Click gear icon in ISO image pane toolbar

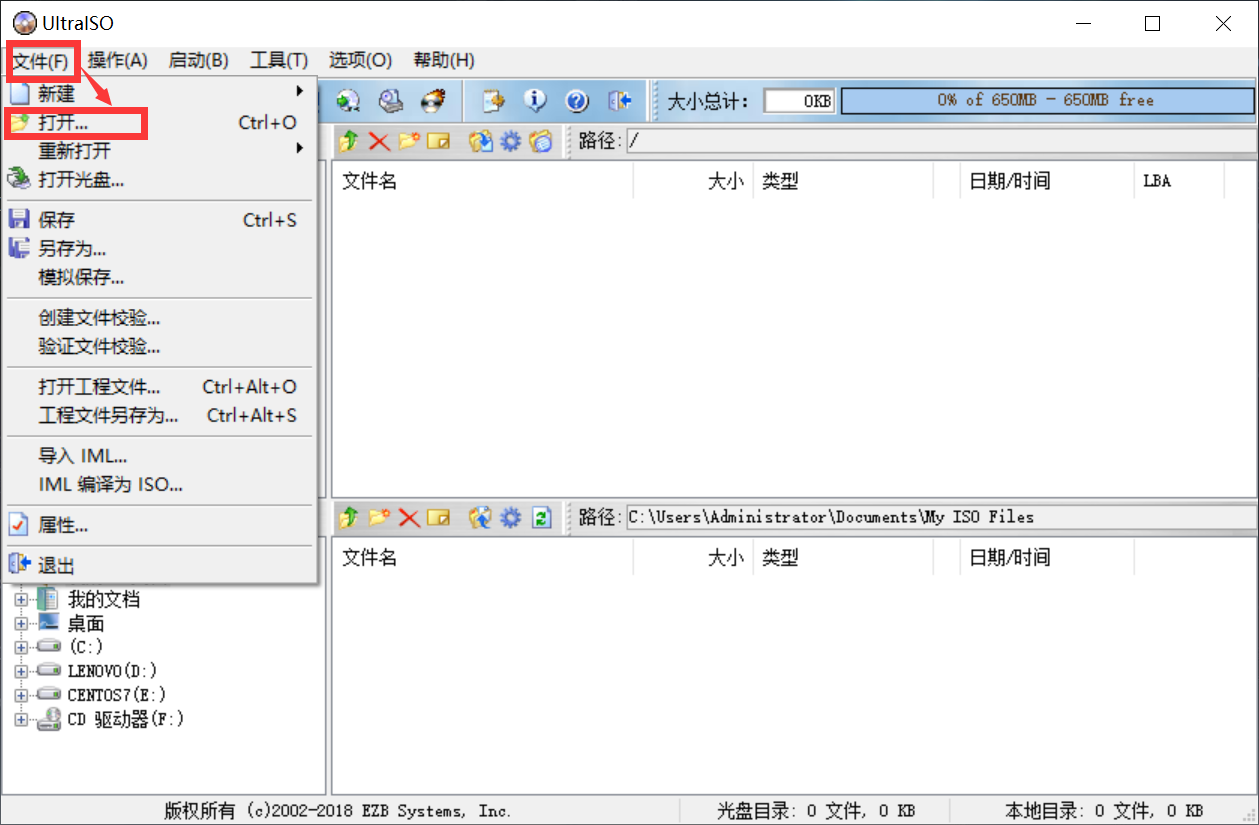tap(511, 141)
